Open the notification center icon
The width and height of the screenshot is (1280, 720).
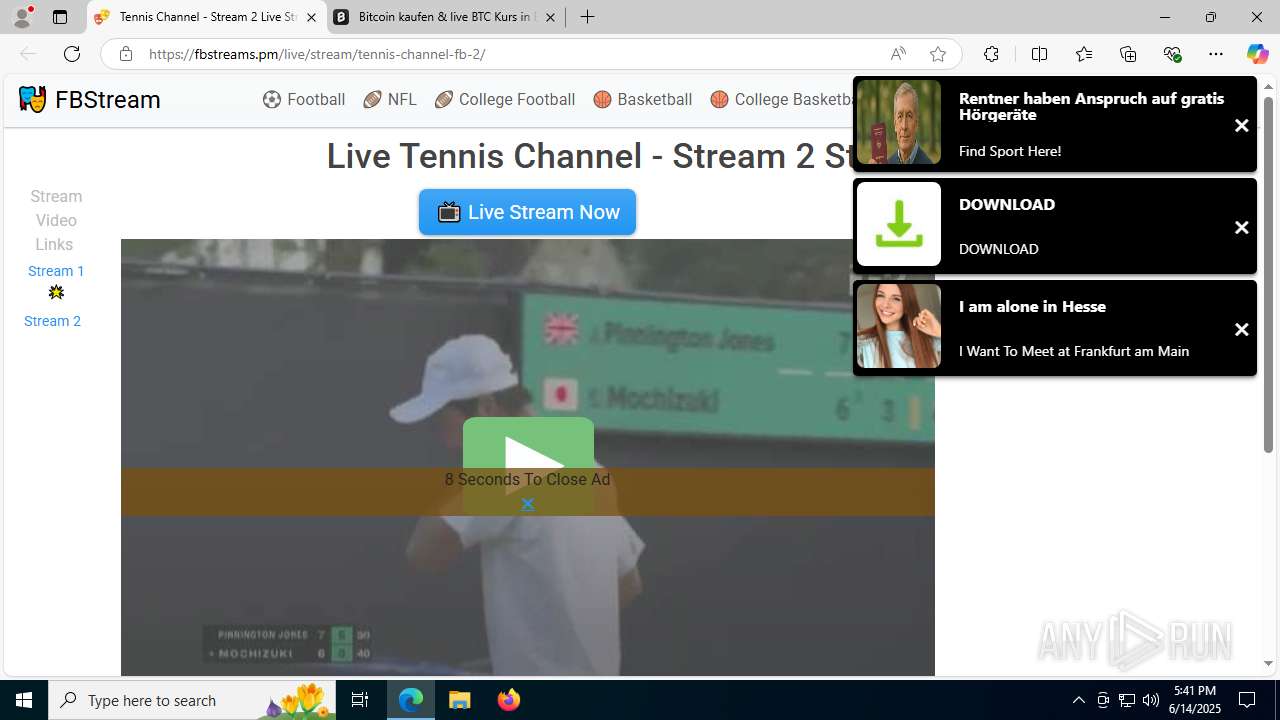pyautogui.click(x=1247, y=700)
